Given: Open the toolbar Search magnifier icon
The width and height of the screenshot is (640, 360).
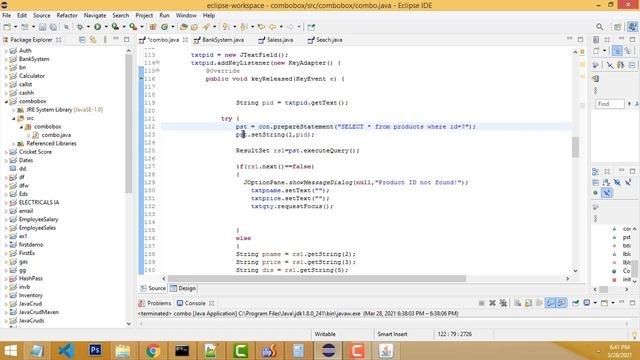Looking at the screenshot, I should 599,27.
